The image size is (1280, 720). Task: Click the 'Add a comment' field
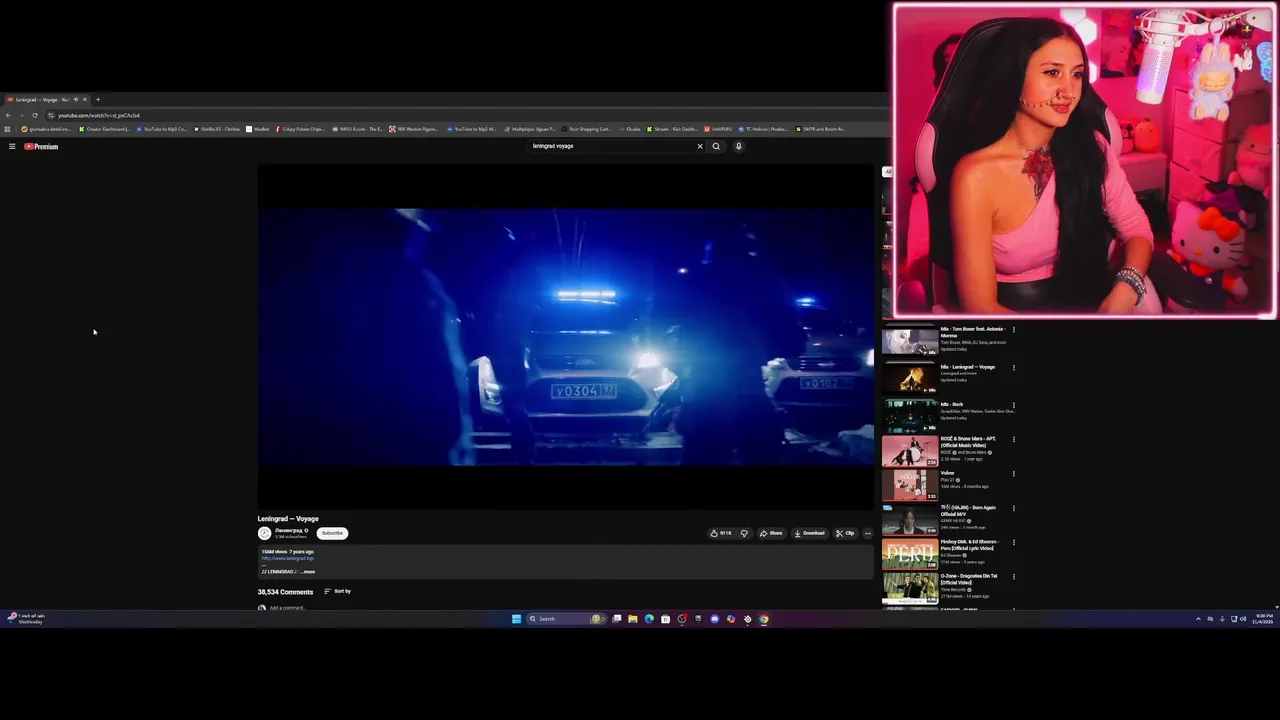click(x=286, y=607)
